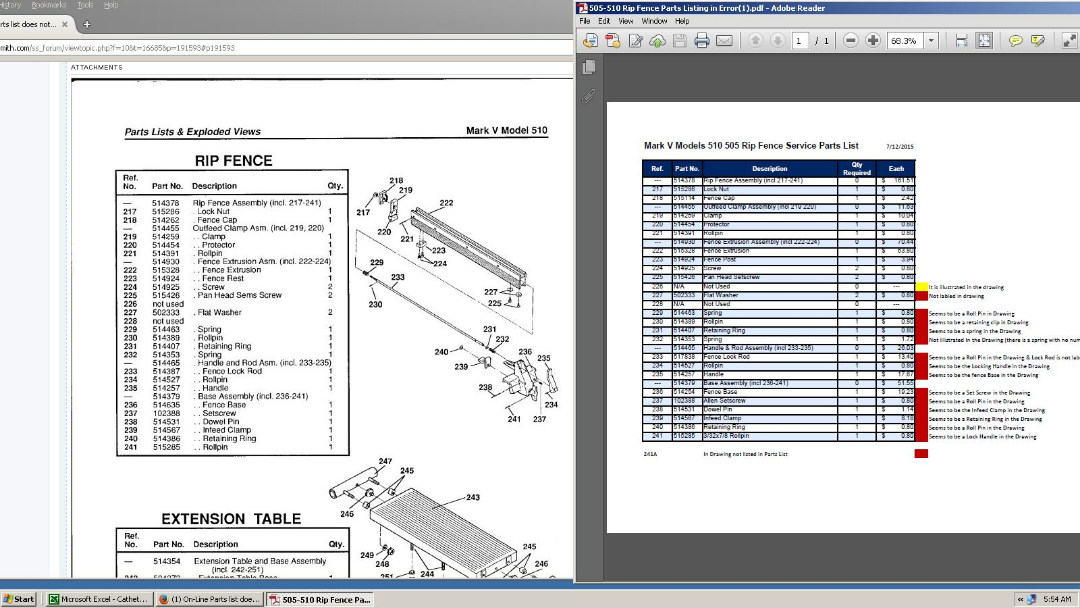Click the Read mode expand icon
This screenshot has height=608, width=1080.
(x=1069, y=41)
